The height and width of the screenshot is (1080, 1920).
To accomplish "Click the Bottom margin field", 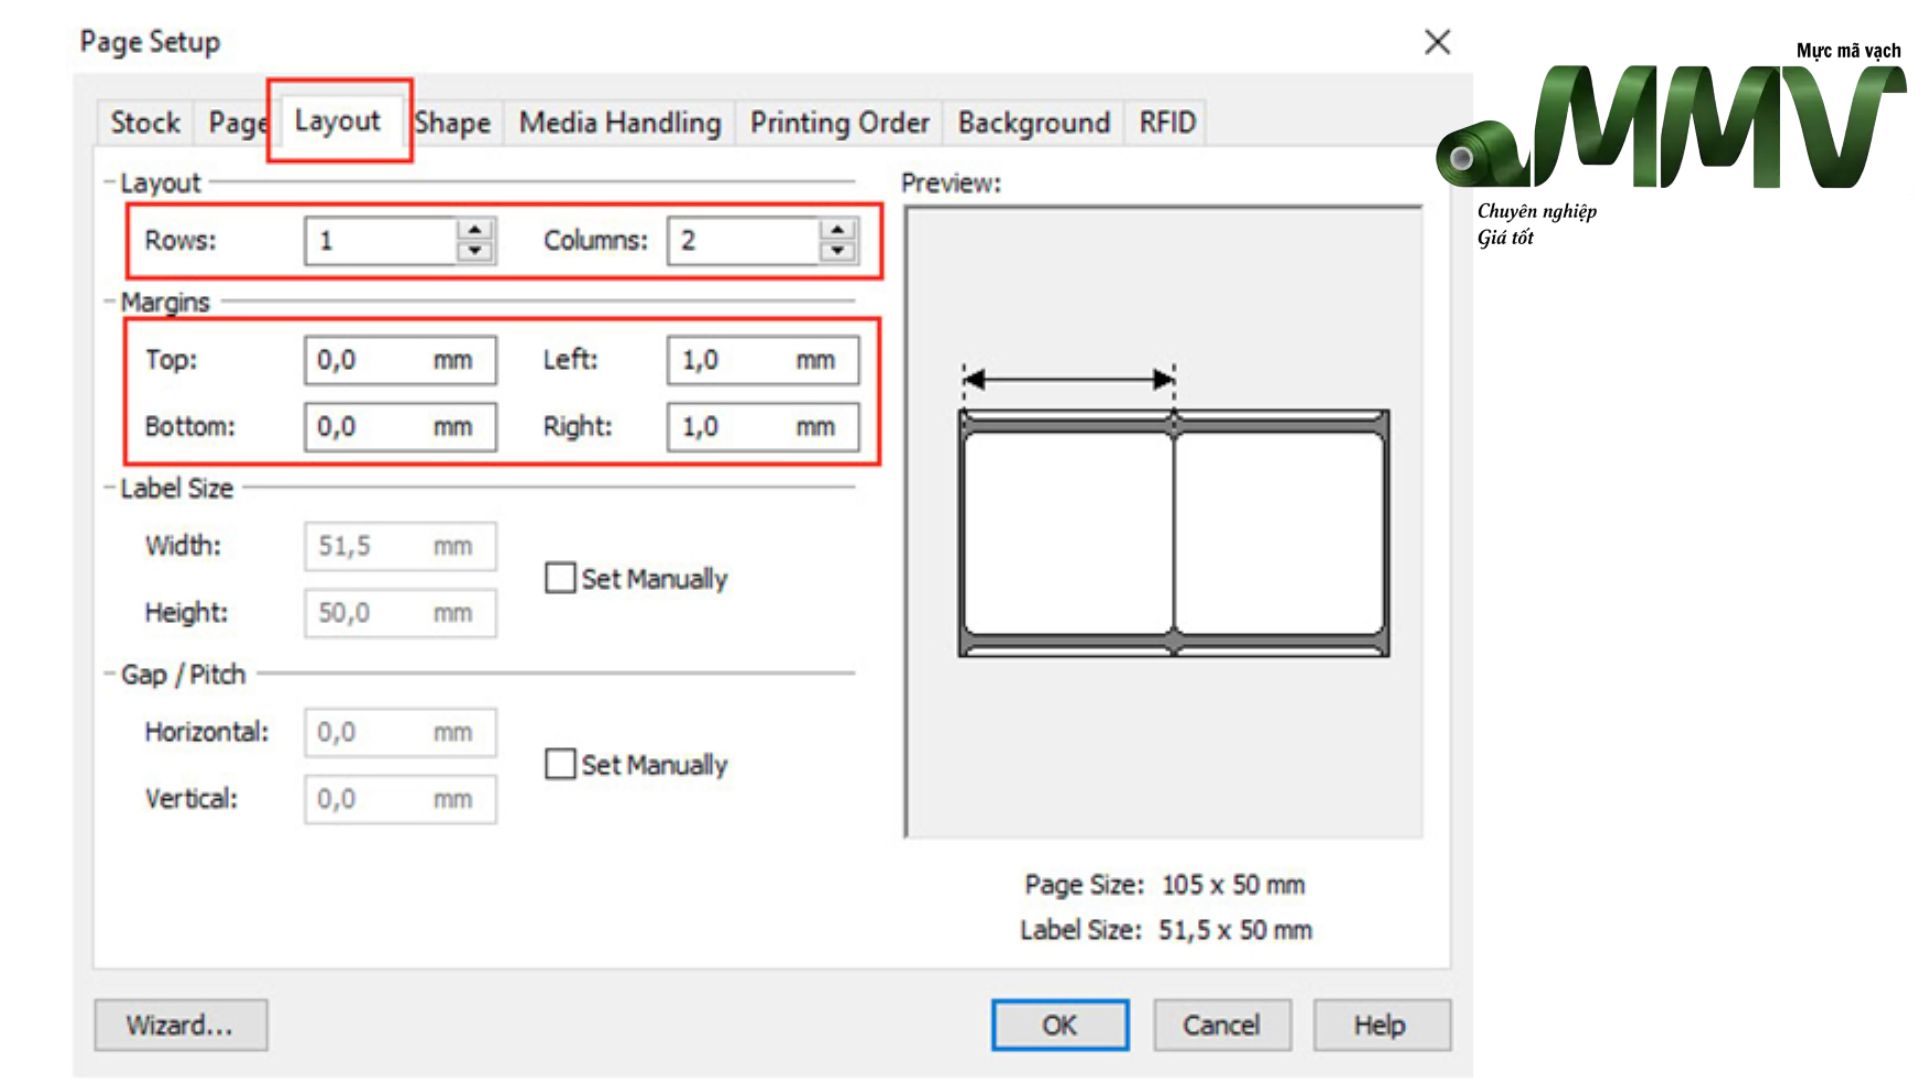I will pyautogui.click(x=400, y=427).
